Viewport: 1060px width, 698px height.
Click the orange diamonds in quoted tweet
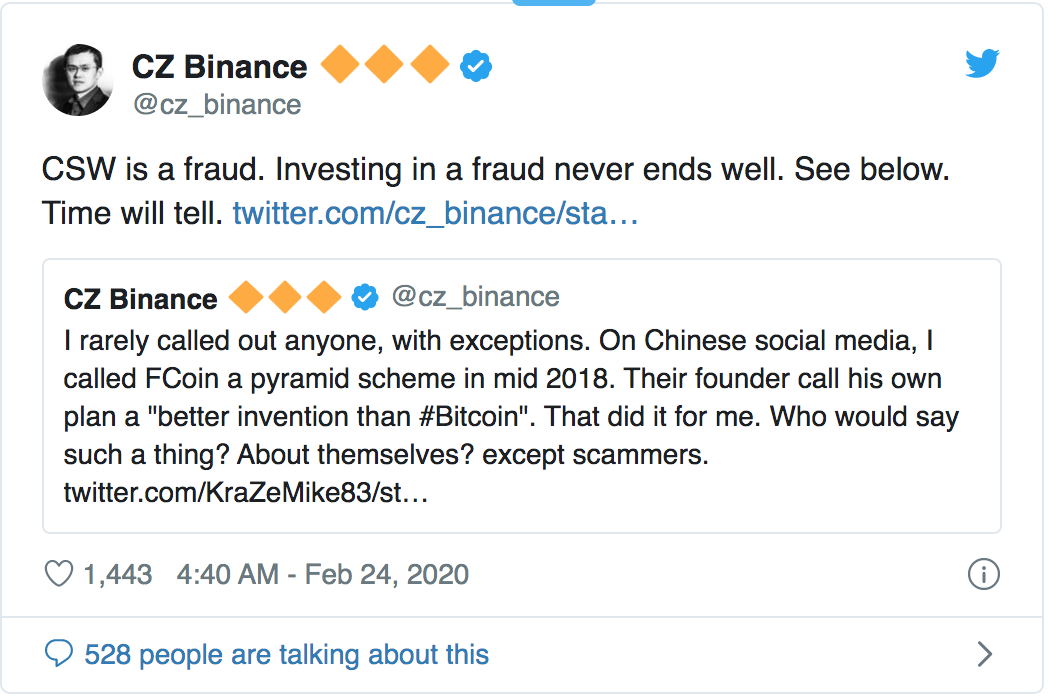[x=285, y=297]
